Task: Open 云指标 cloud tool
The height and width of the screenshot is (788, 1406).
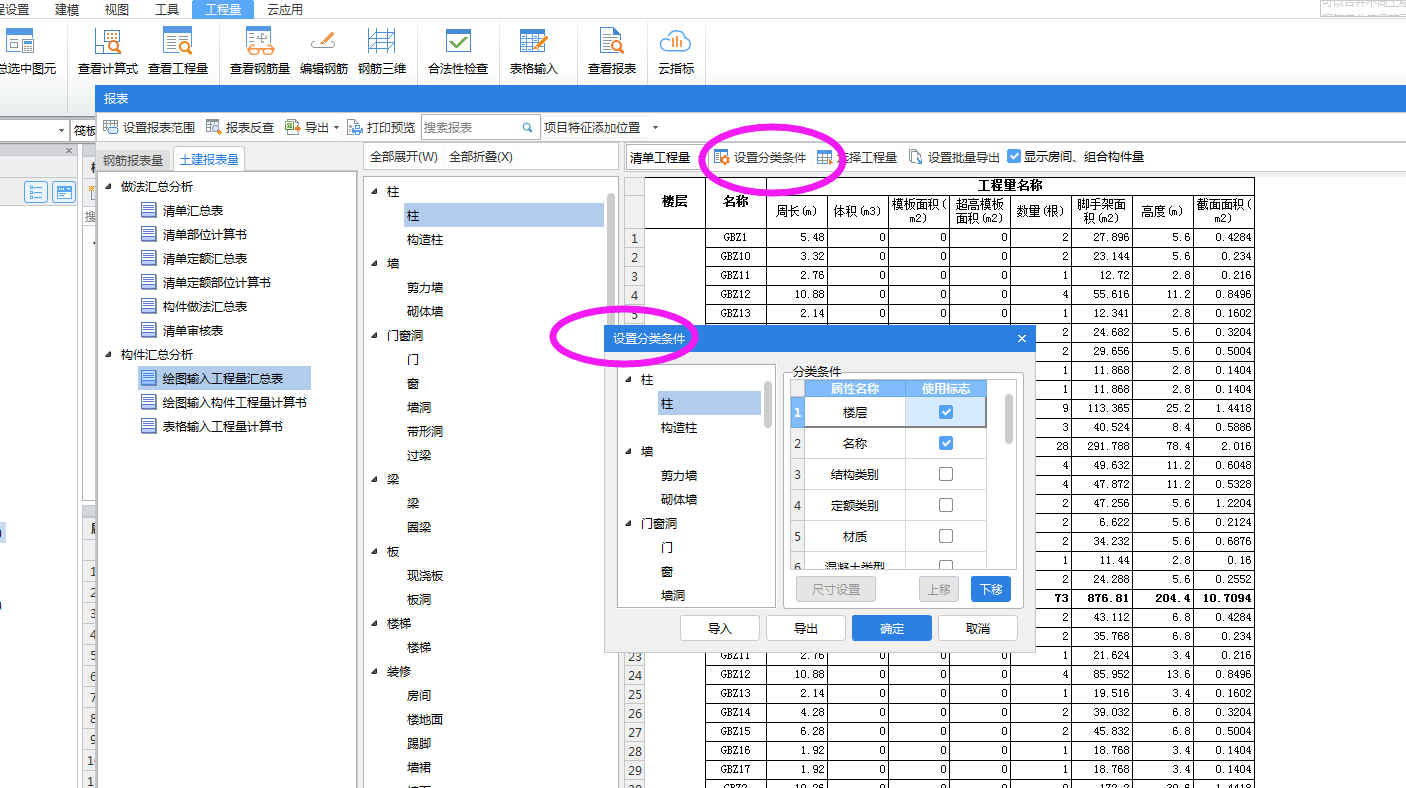Action: click(676, 52)
